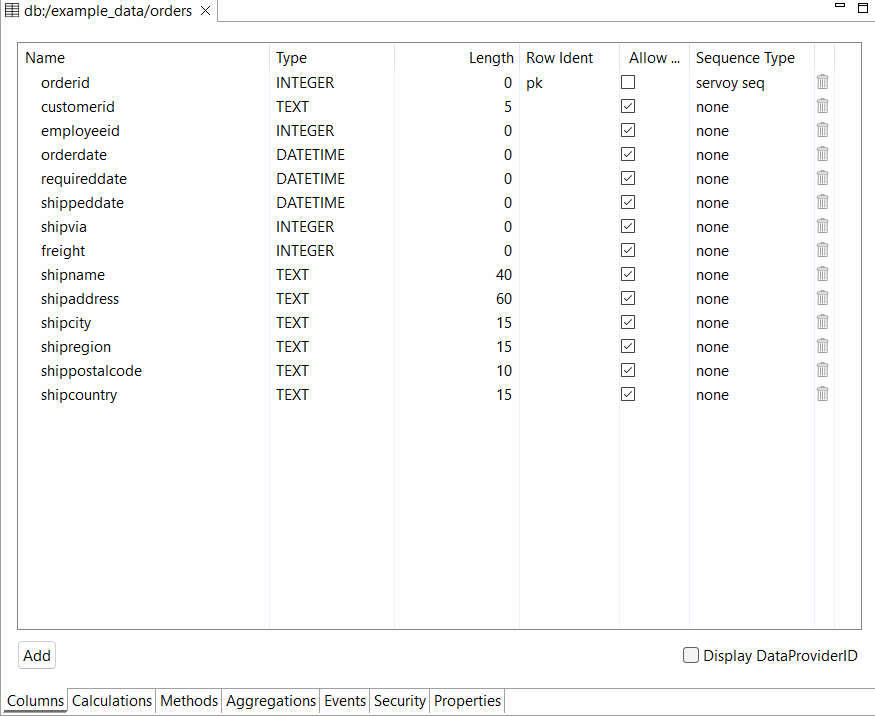Open Sequence Type cell for orderid

750,83
